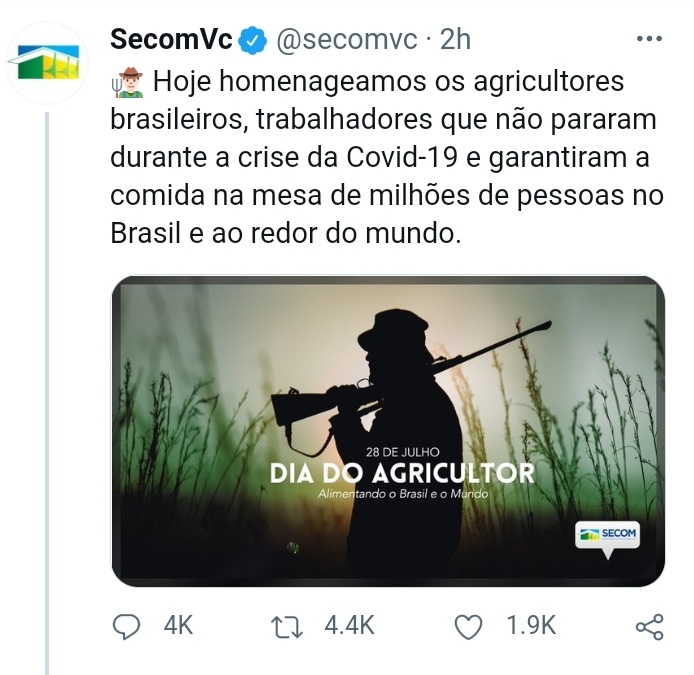Click the blue verified badge
This screenshot has height=675, width=694.
tap(253, 40)
